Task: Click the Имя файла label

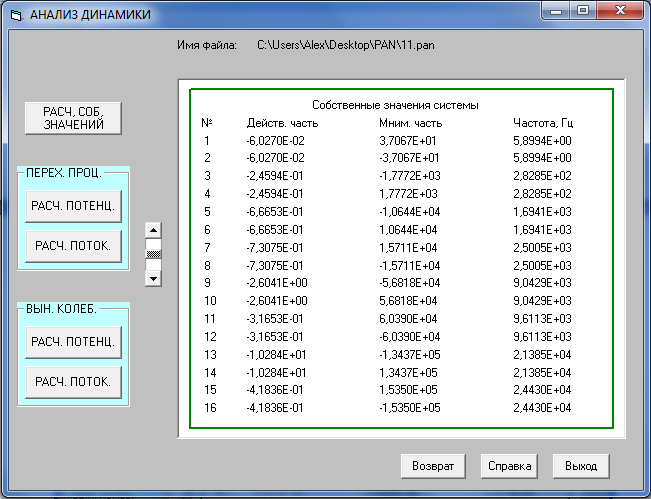Action: (207, 45)
